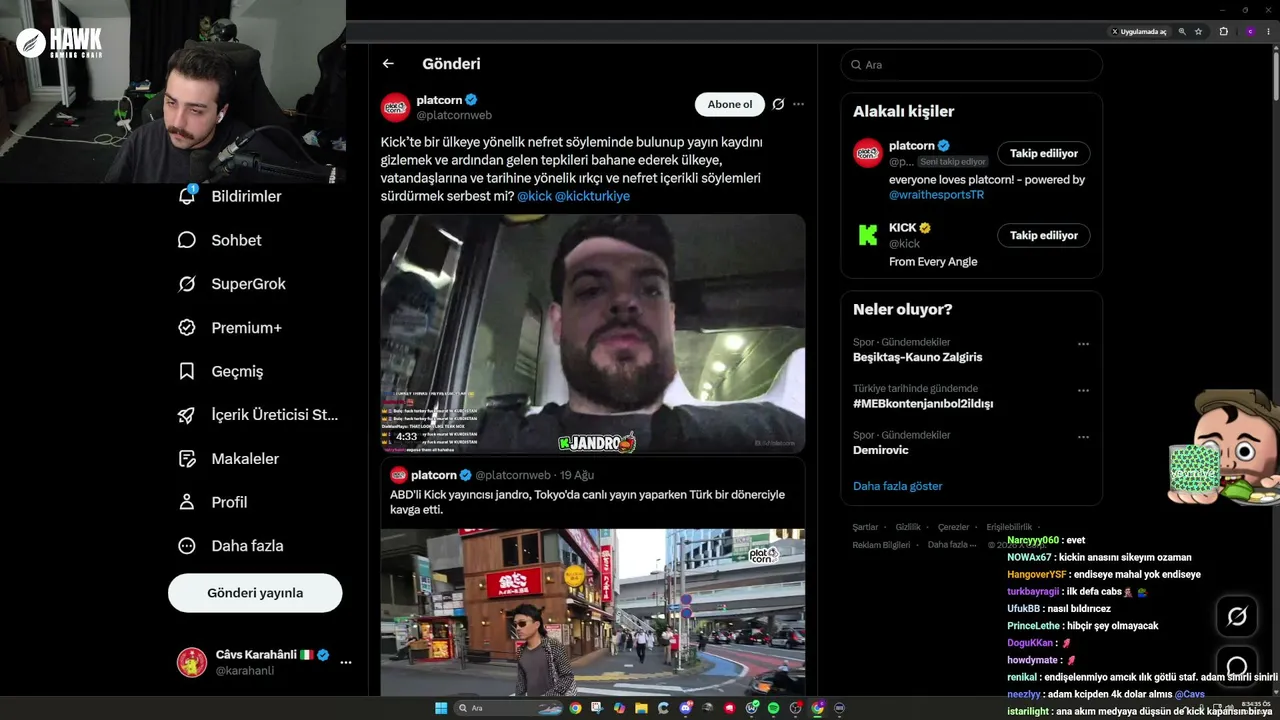Click the Grok icon beside Abone ol
Viewport: 1280px width, 720px height.
click(778, 104)
